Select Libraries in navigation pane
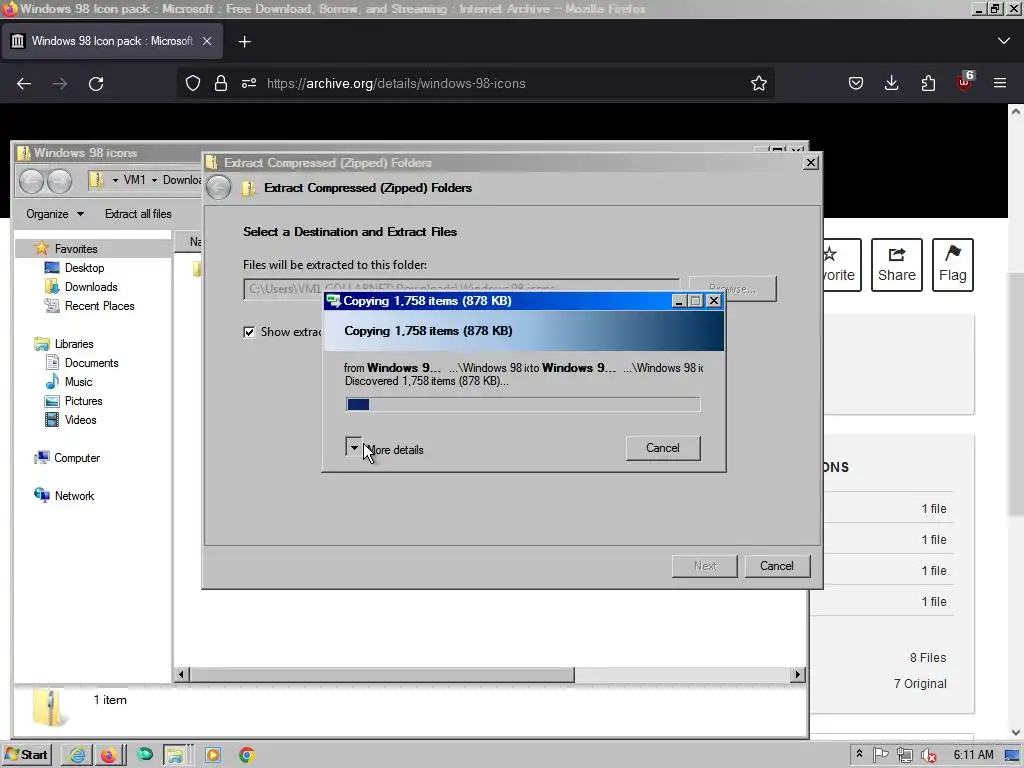This screenshot has height=768, width=1024. [x=74, y=344]
